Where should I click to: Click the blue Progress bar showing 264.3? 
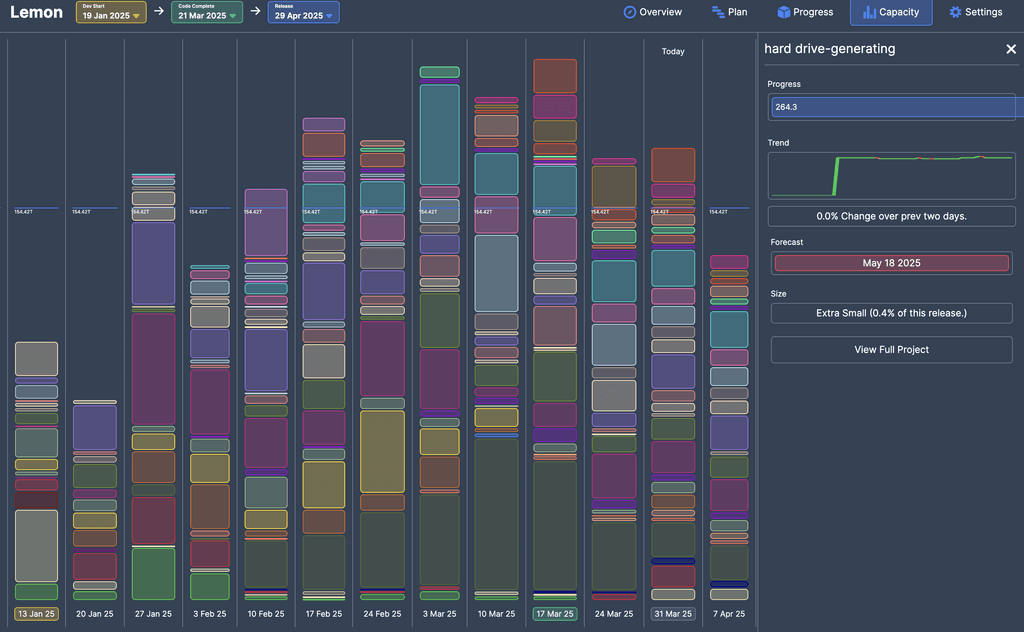890,107
